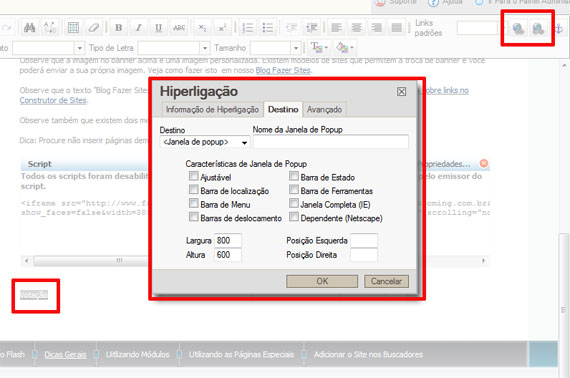The height and width of the screenshot is (378, 570).
Task: Click the Nome da Janela de Popup field
Action: (331, 142)
